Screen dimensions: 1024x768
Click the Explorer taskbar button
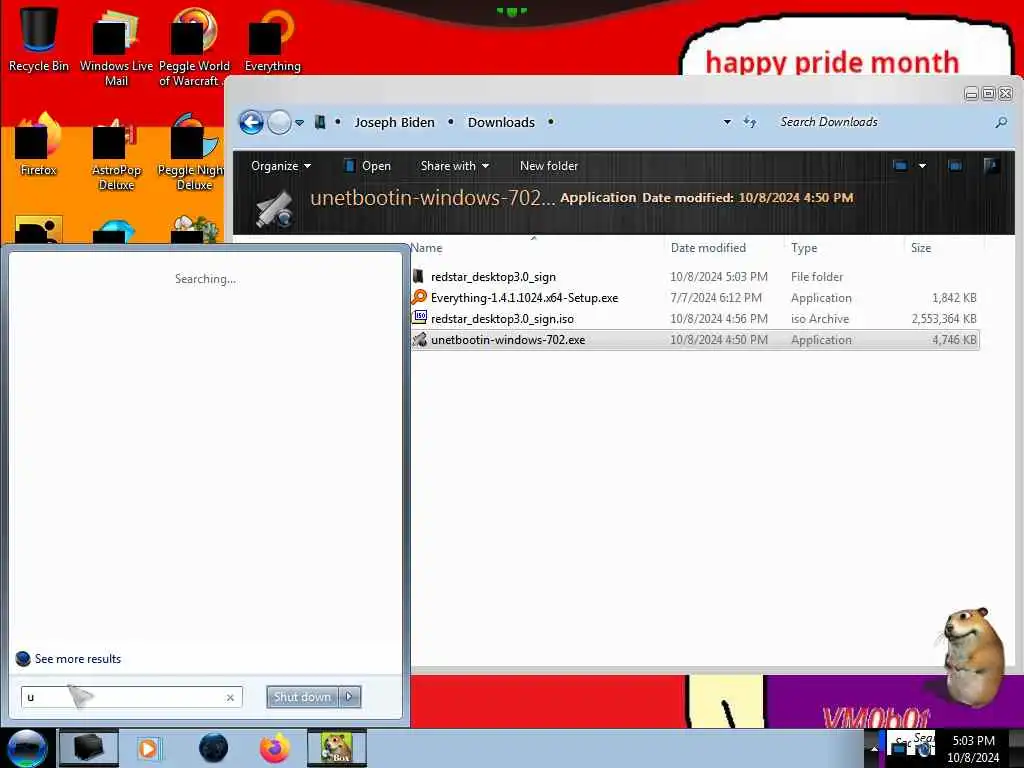click(88, 748)
